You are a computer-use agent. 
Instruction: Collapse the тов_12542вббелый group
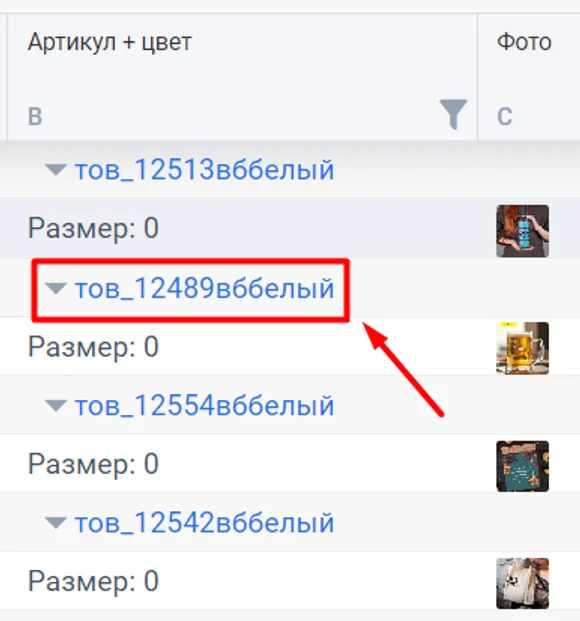coord(56,523)
